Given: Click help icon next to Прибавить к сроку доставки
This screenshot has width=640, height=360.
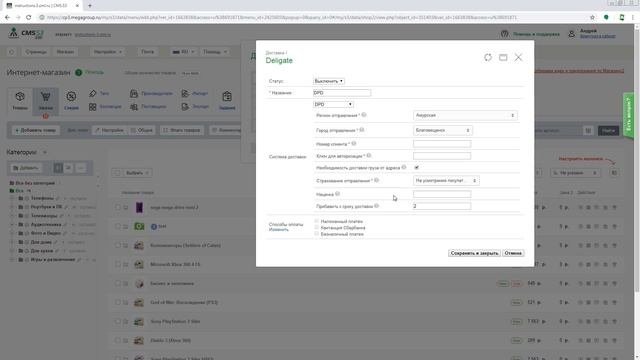Looking at the screenshot, I should point(377,206).
